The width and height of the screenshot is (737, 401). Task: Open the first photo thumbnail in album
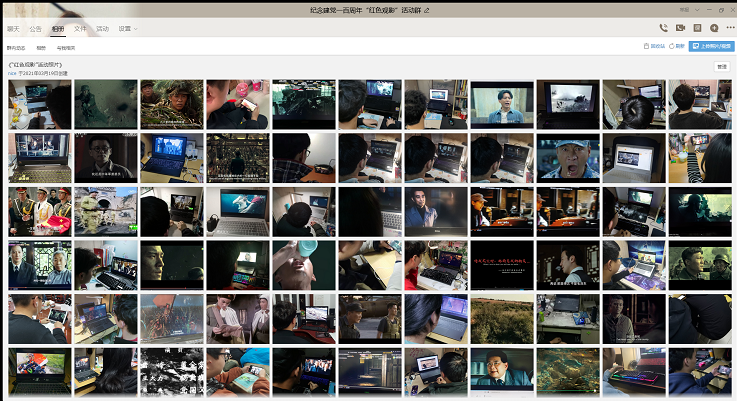tap(39, 104)
